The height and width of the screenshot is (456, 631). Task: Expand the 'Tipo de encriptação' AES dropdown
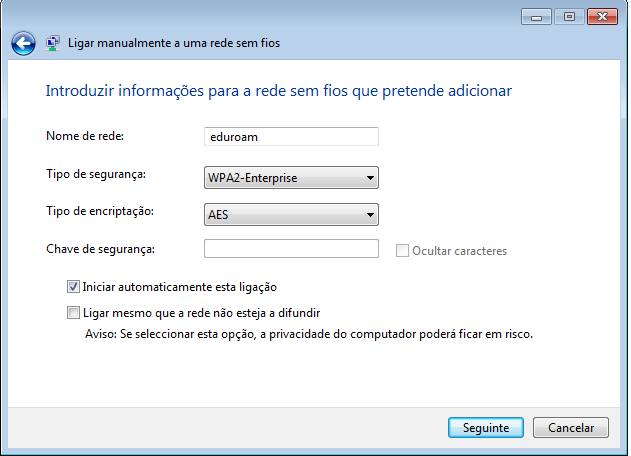pyautogui.click(x=291, y=215)
